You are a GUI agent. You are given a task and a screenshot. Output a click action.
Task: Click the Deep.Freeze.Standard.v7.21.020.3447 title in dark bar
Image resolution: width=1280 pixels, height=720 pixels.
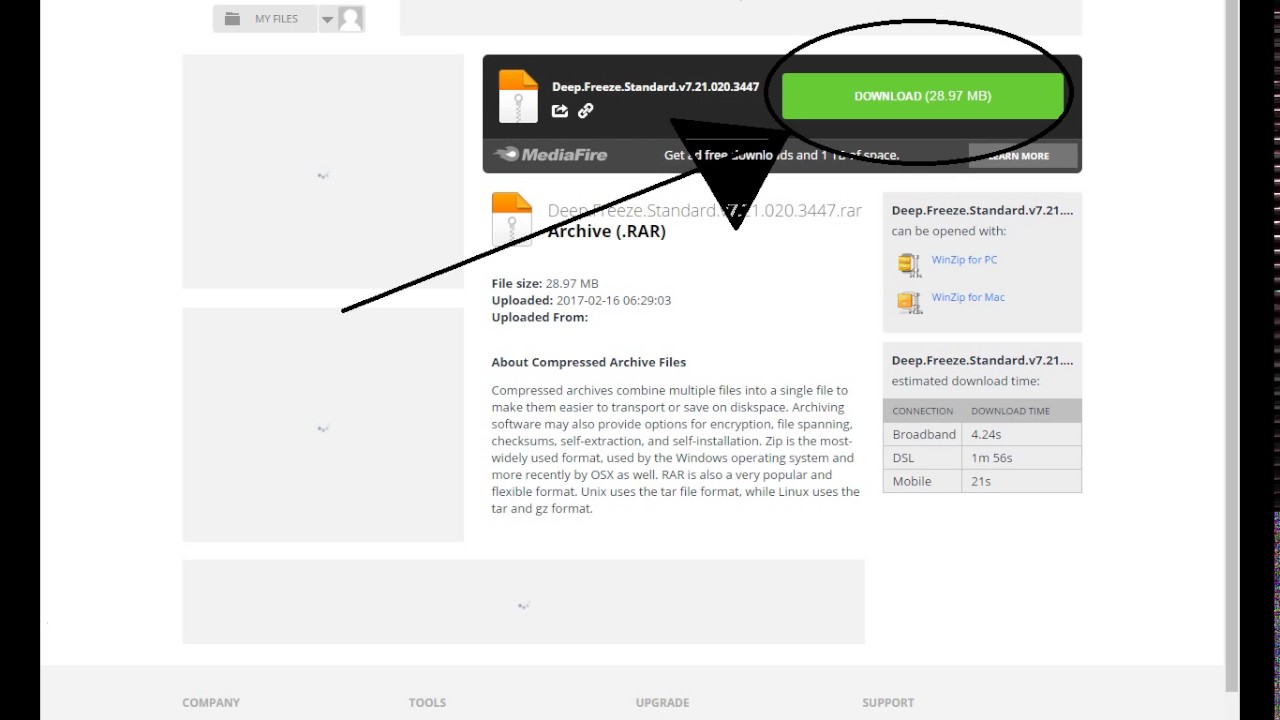tap(655, 87)
